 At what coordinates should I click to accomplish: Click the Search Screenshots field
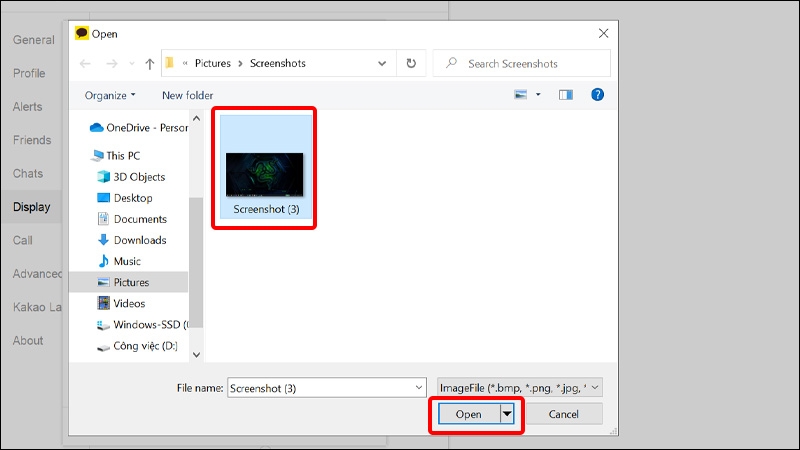point(521,63)
